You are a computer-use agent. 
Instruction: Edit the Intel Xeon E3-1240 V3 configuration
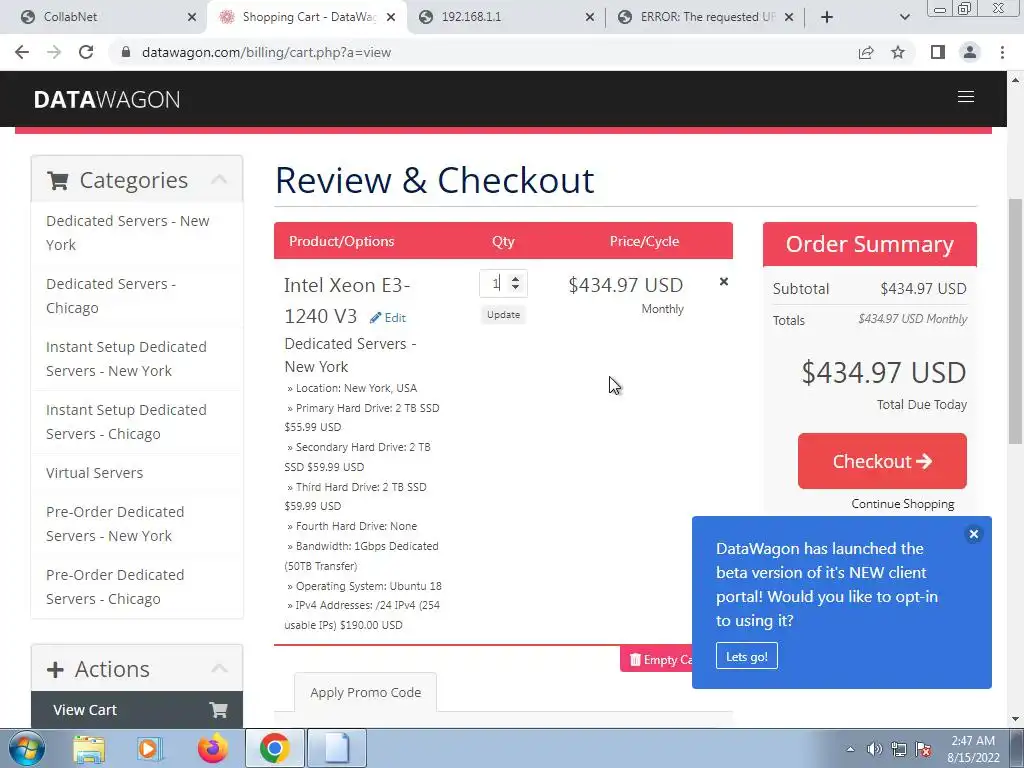pyautogui.click(x=388, y=317)
